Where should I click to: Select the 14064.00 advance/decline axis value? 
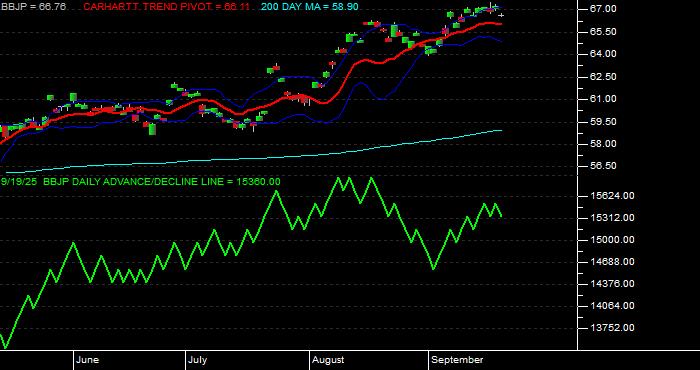click(612, 306)
